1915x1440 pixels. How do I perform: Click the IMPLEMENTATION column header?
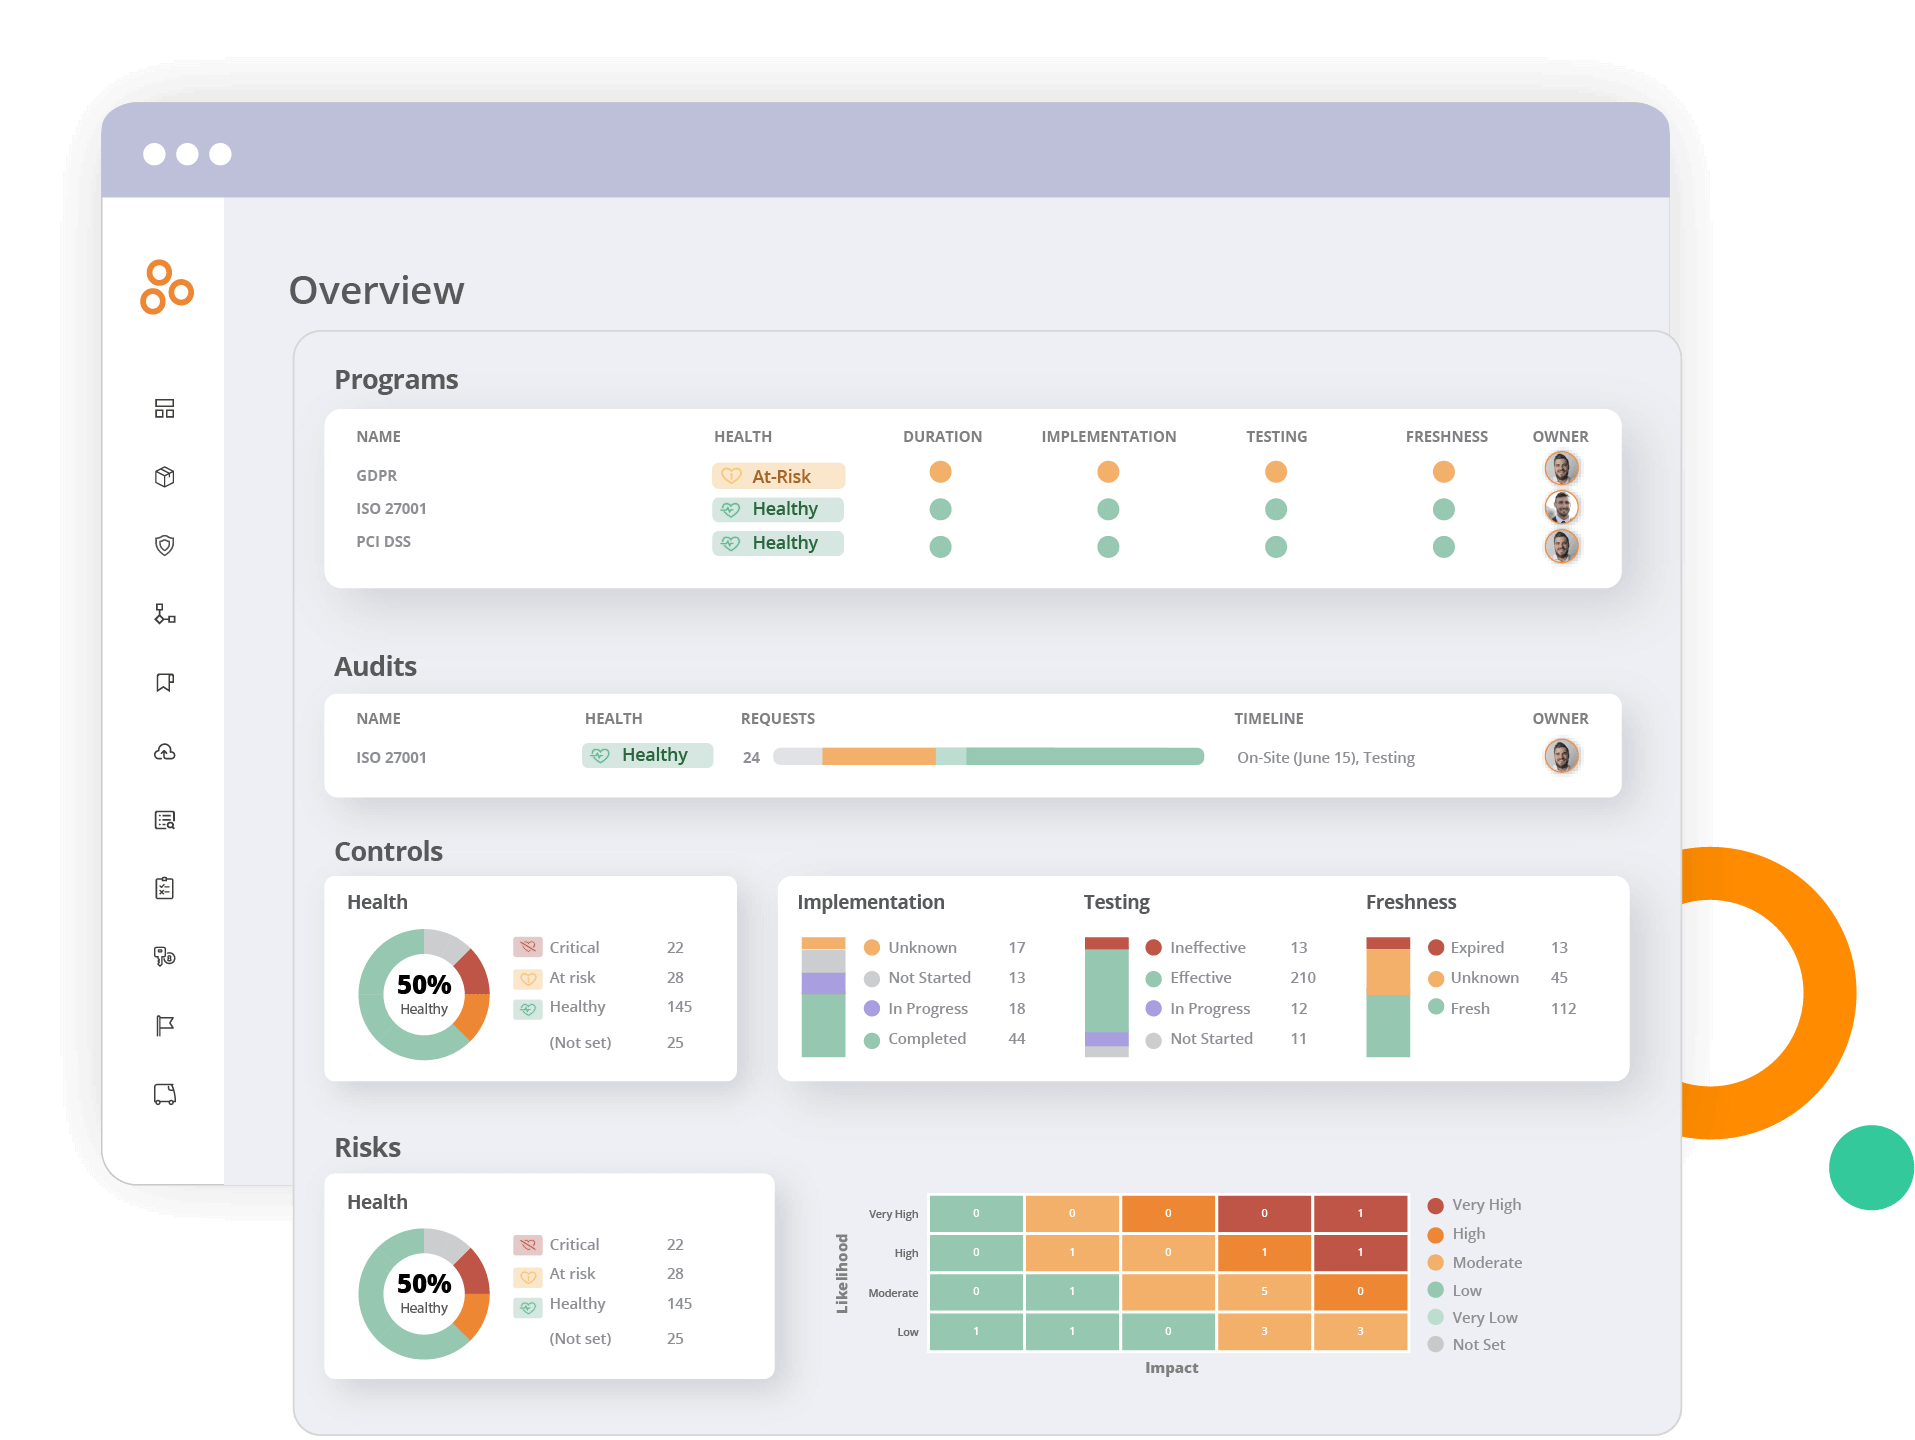click(x=1108, y=437)
